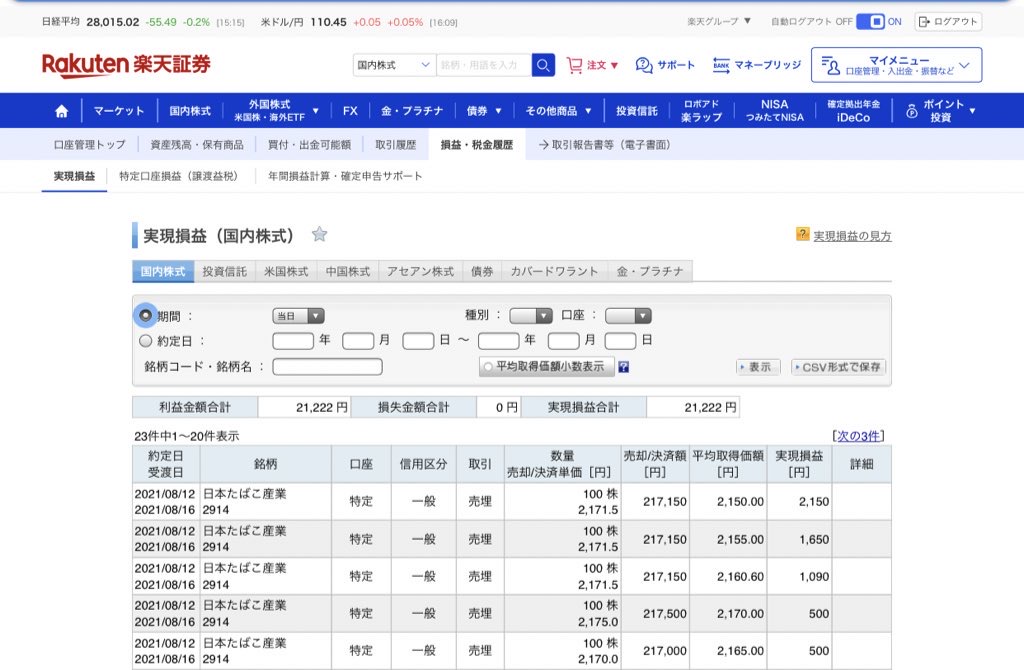Image resolution: width=1024 pixels, height=670 pixels.
Task: Switch to the 米国株式 tab
Action: coord(286,271)
